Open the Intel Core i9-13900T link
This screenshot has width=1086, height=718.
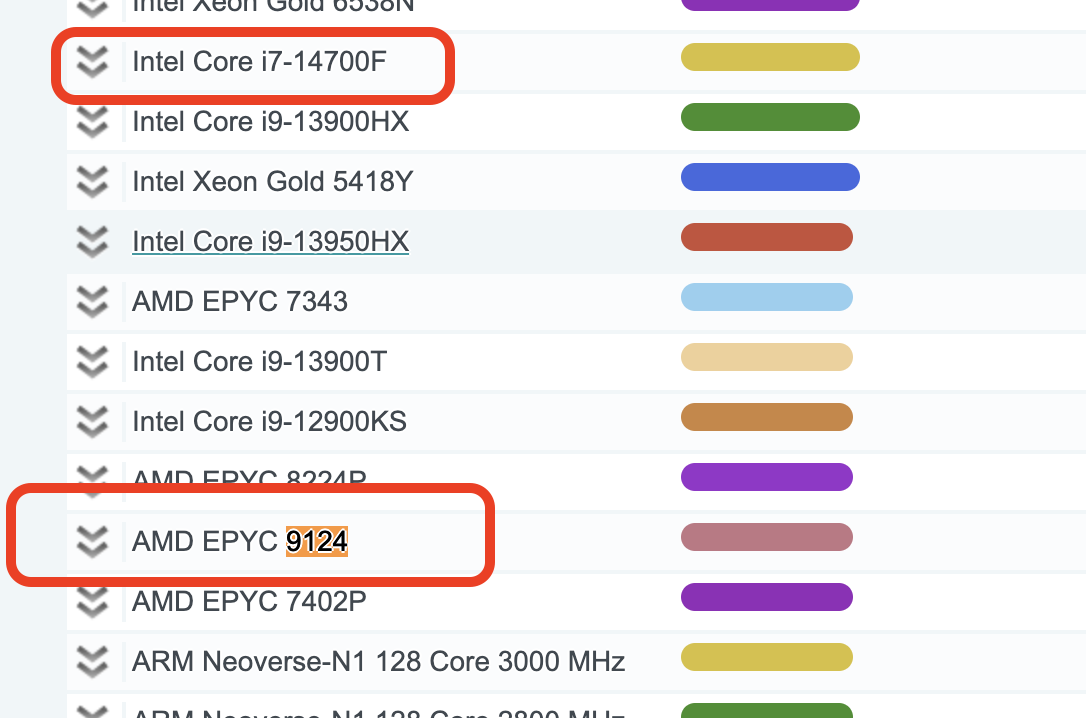coord(259,361)
